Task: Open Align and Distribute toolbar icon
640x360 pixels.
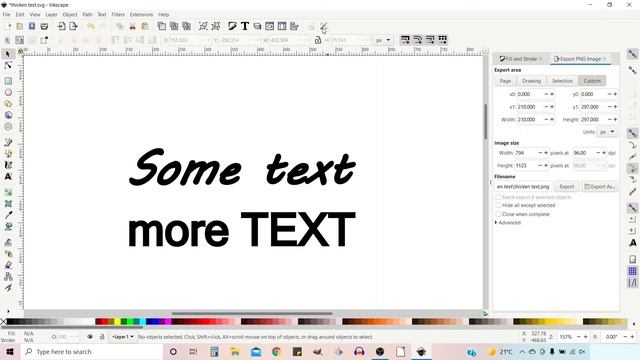Action: click(294, 26)
